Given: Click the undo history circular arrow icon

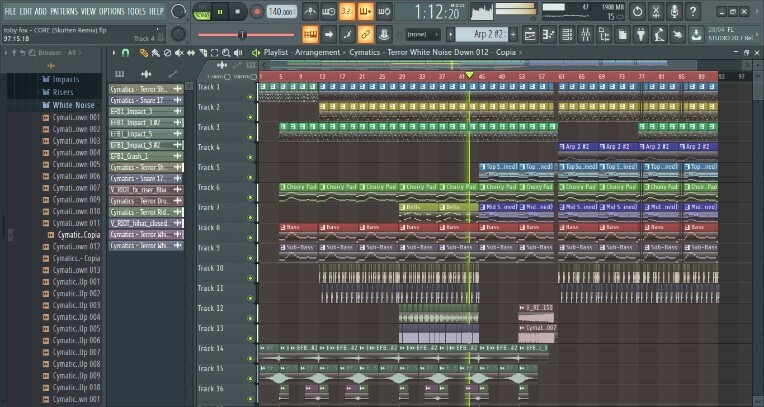Looking at the screenshot, I should click(637, 11).
